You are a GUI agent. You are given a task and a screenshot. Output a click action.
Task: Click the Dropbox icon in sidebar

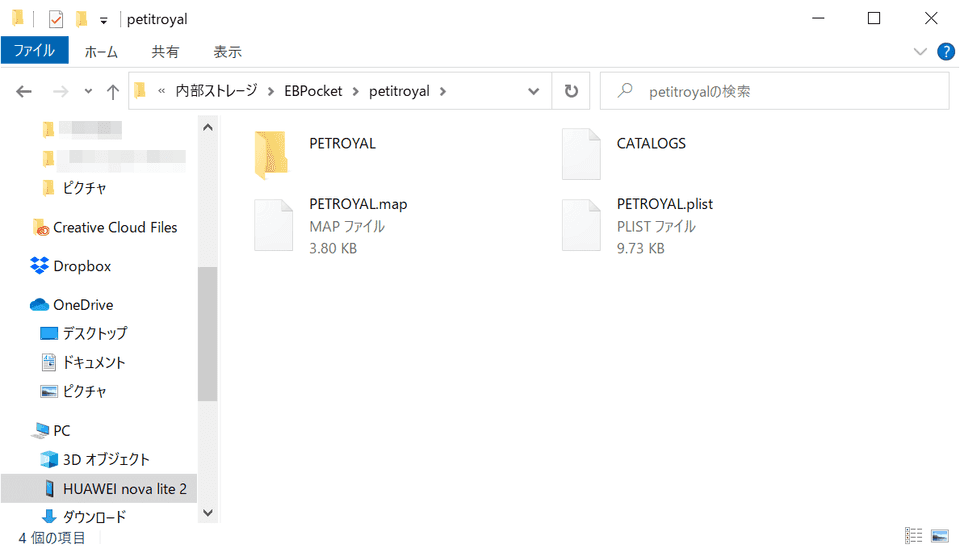39,266
